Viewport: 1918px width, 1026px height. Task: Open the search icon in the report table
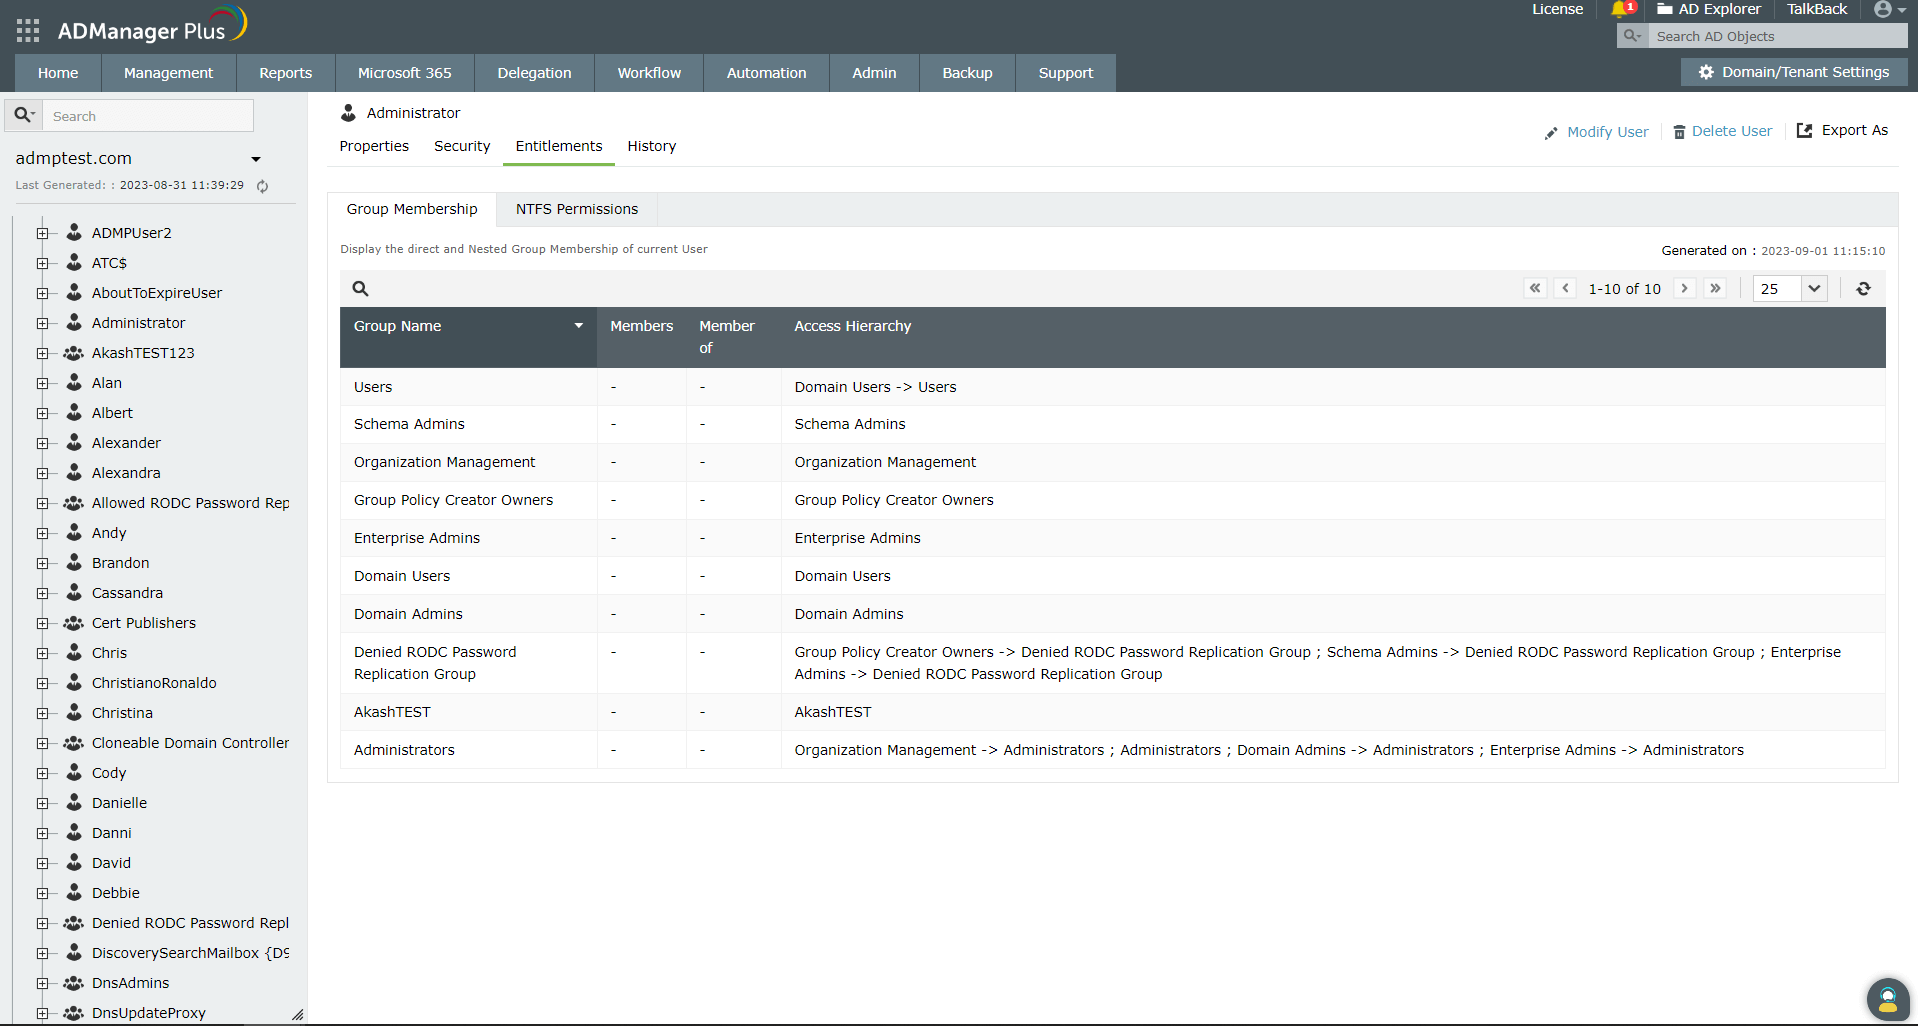360,288
